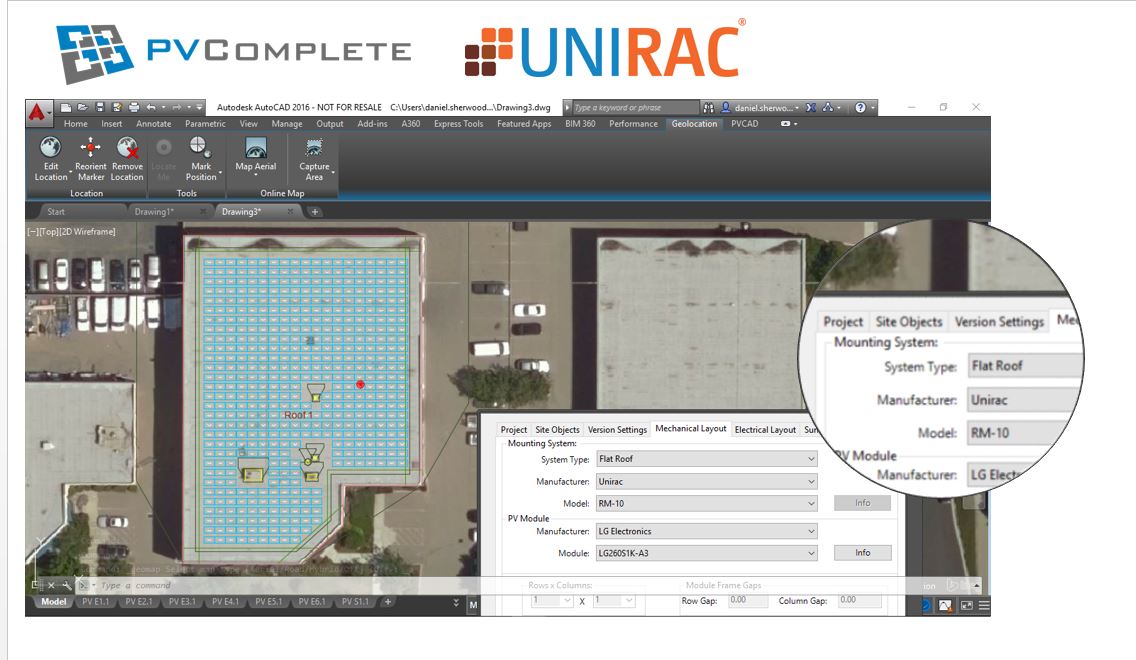1136x660 pixels.
Task: Switch to the Electrical Layout tab
Action: coord(765,430)
